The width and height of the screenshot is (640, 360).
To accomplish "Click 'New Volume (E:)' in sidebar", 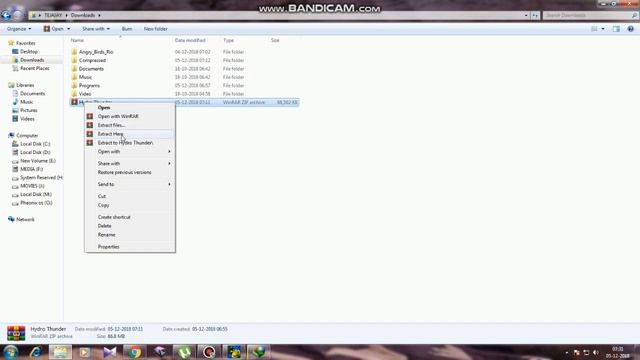I will click(x=38, y=161).
